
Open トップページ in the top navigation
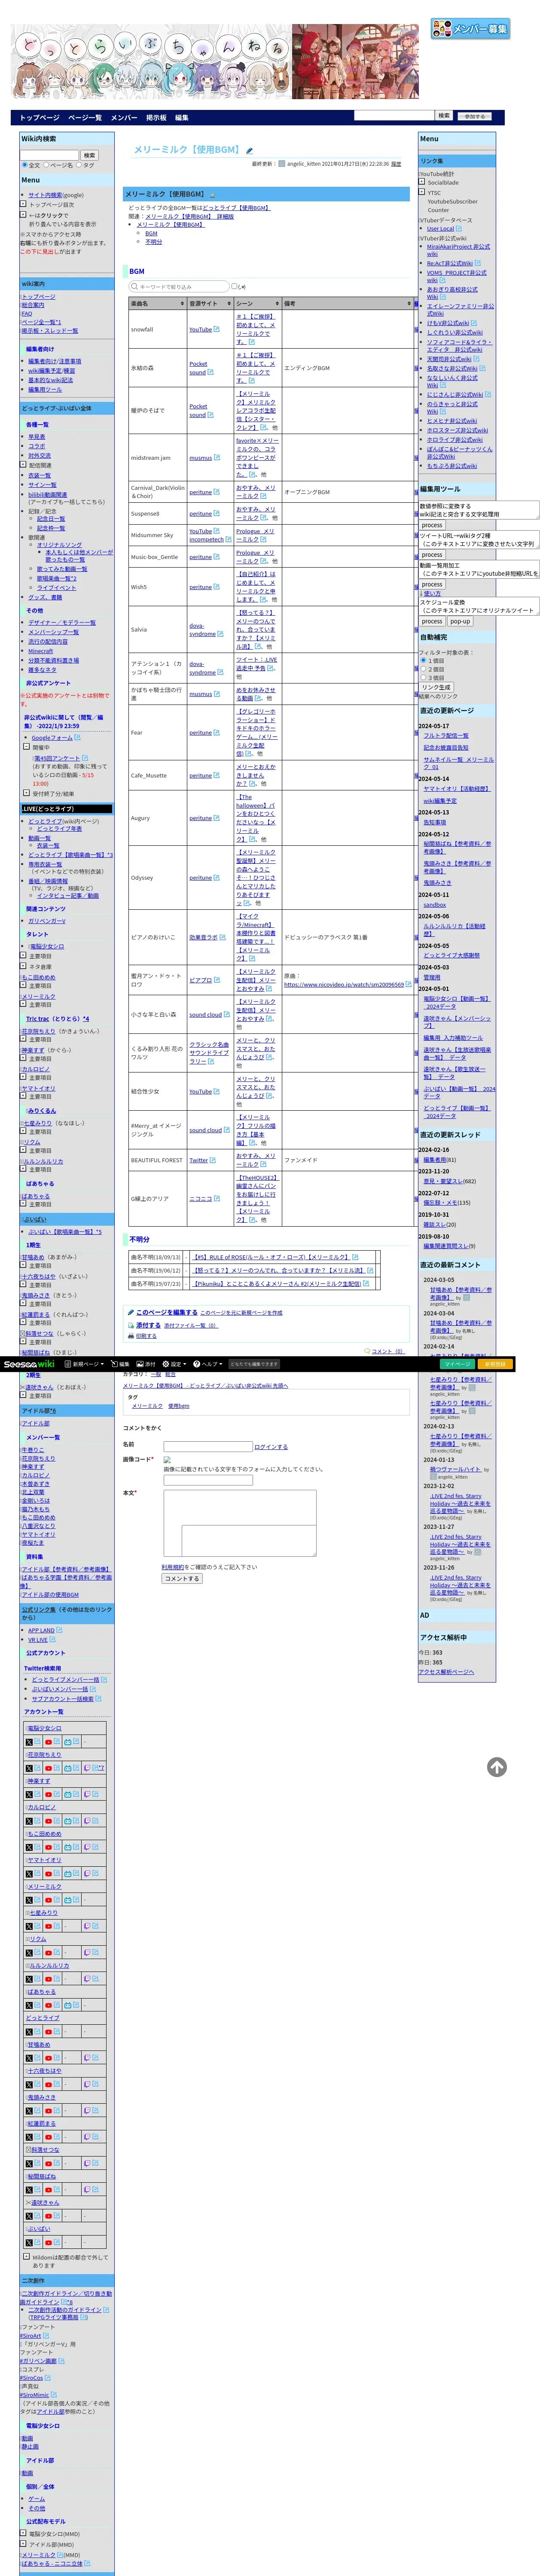coord(40,118)
